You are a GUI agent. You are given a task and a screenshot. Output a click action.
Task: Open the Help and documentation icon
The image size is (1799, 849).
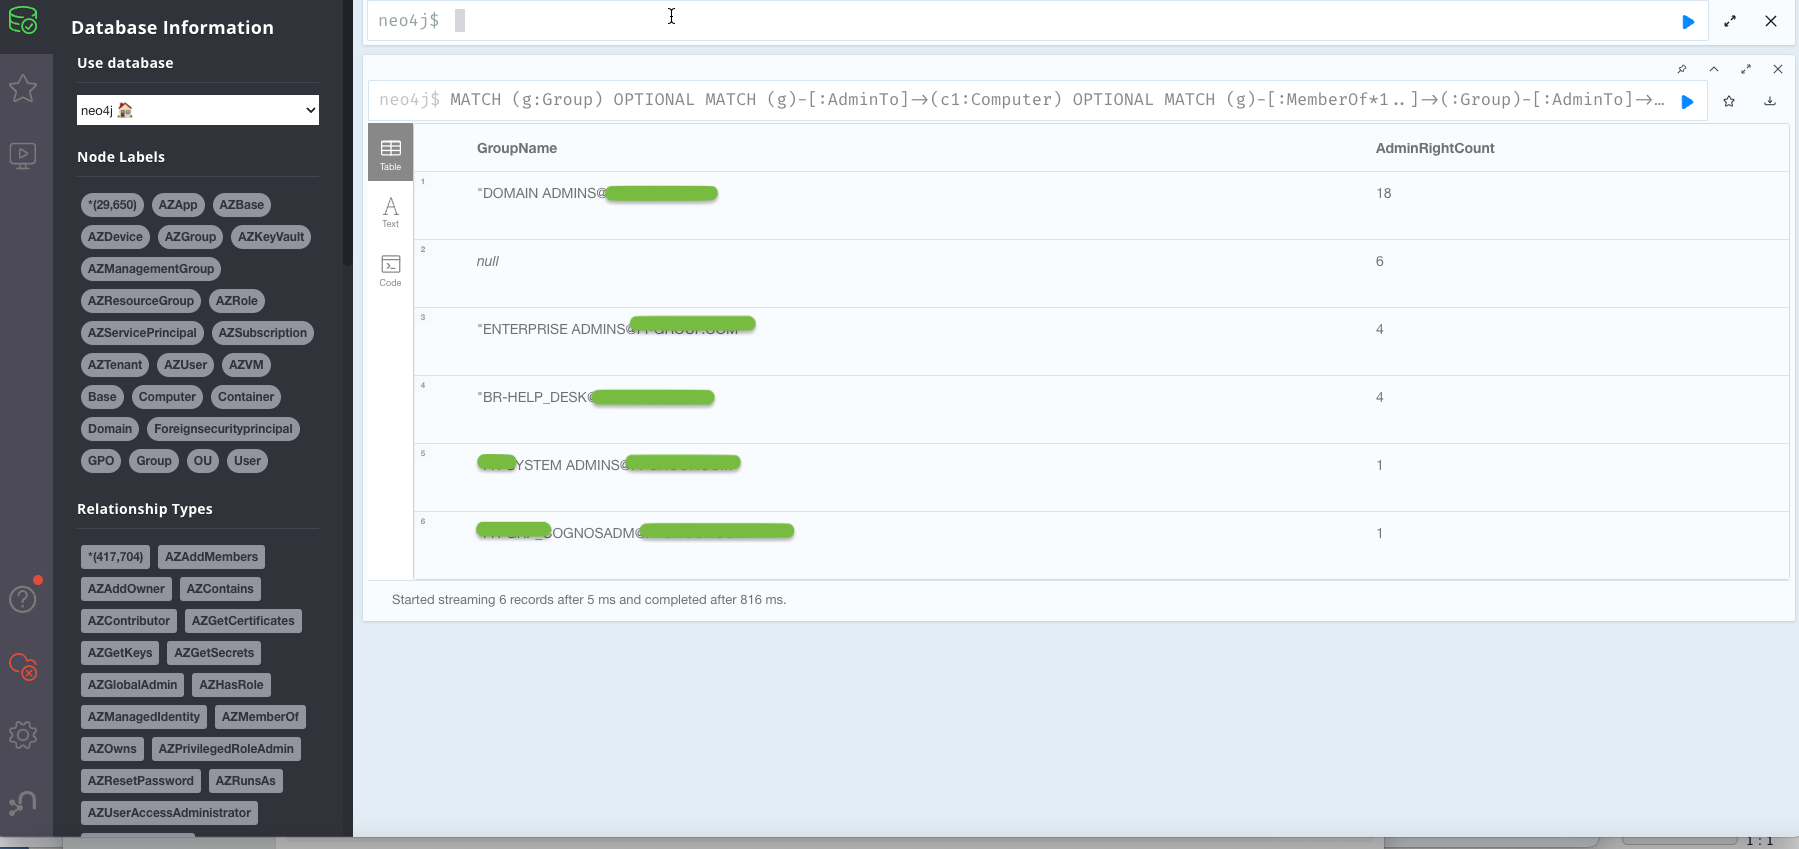23,599
